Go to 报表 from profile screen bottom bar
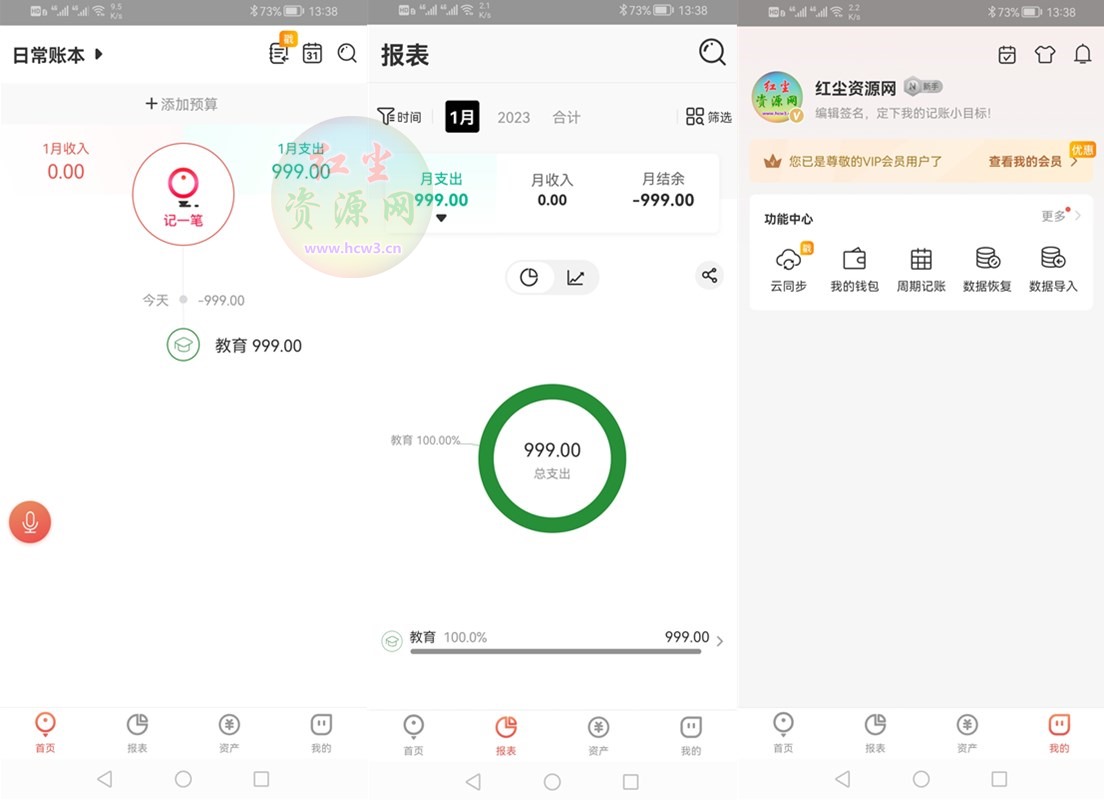This screenshot has height=800, width=1104. point(875,732)
